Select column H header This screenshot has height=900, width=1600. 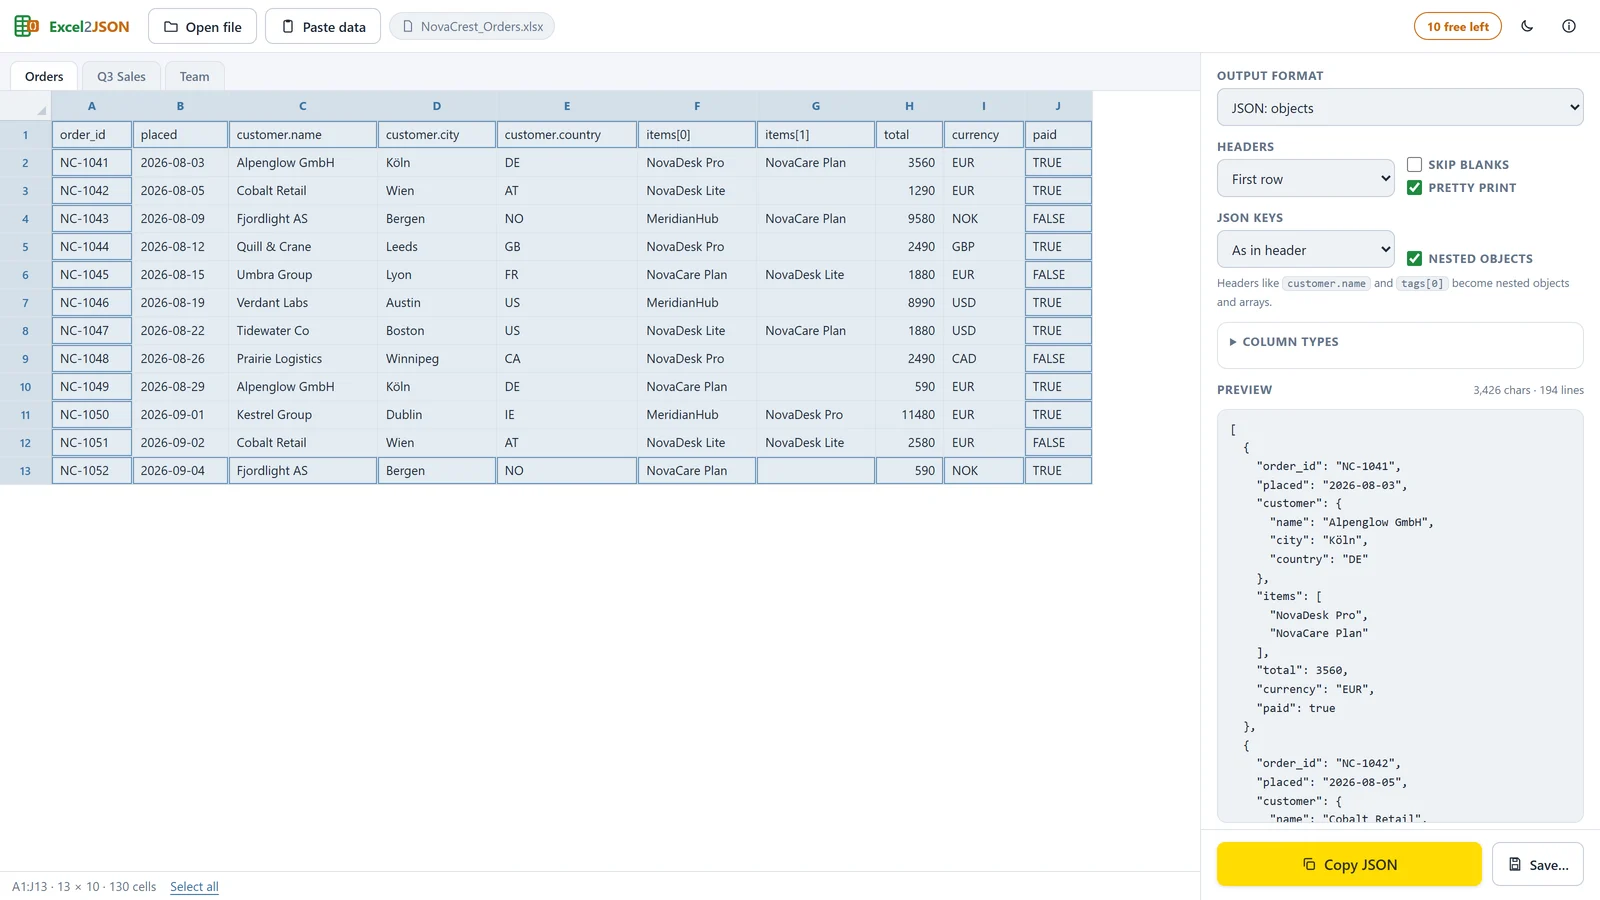pyautogui.click(x=909, y=105)
